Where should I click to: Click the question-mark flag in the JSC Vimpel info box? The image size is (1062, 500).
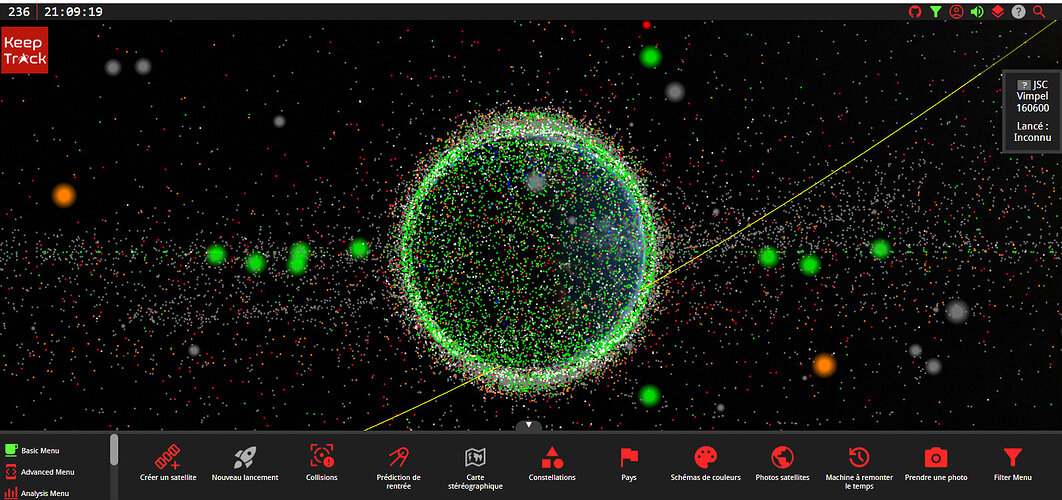point(1023,85)
